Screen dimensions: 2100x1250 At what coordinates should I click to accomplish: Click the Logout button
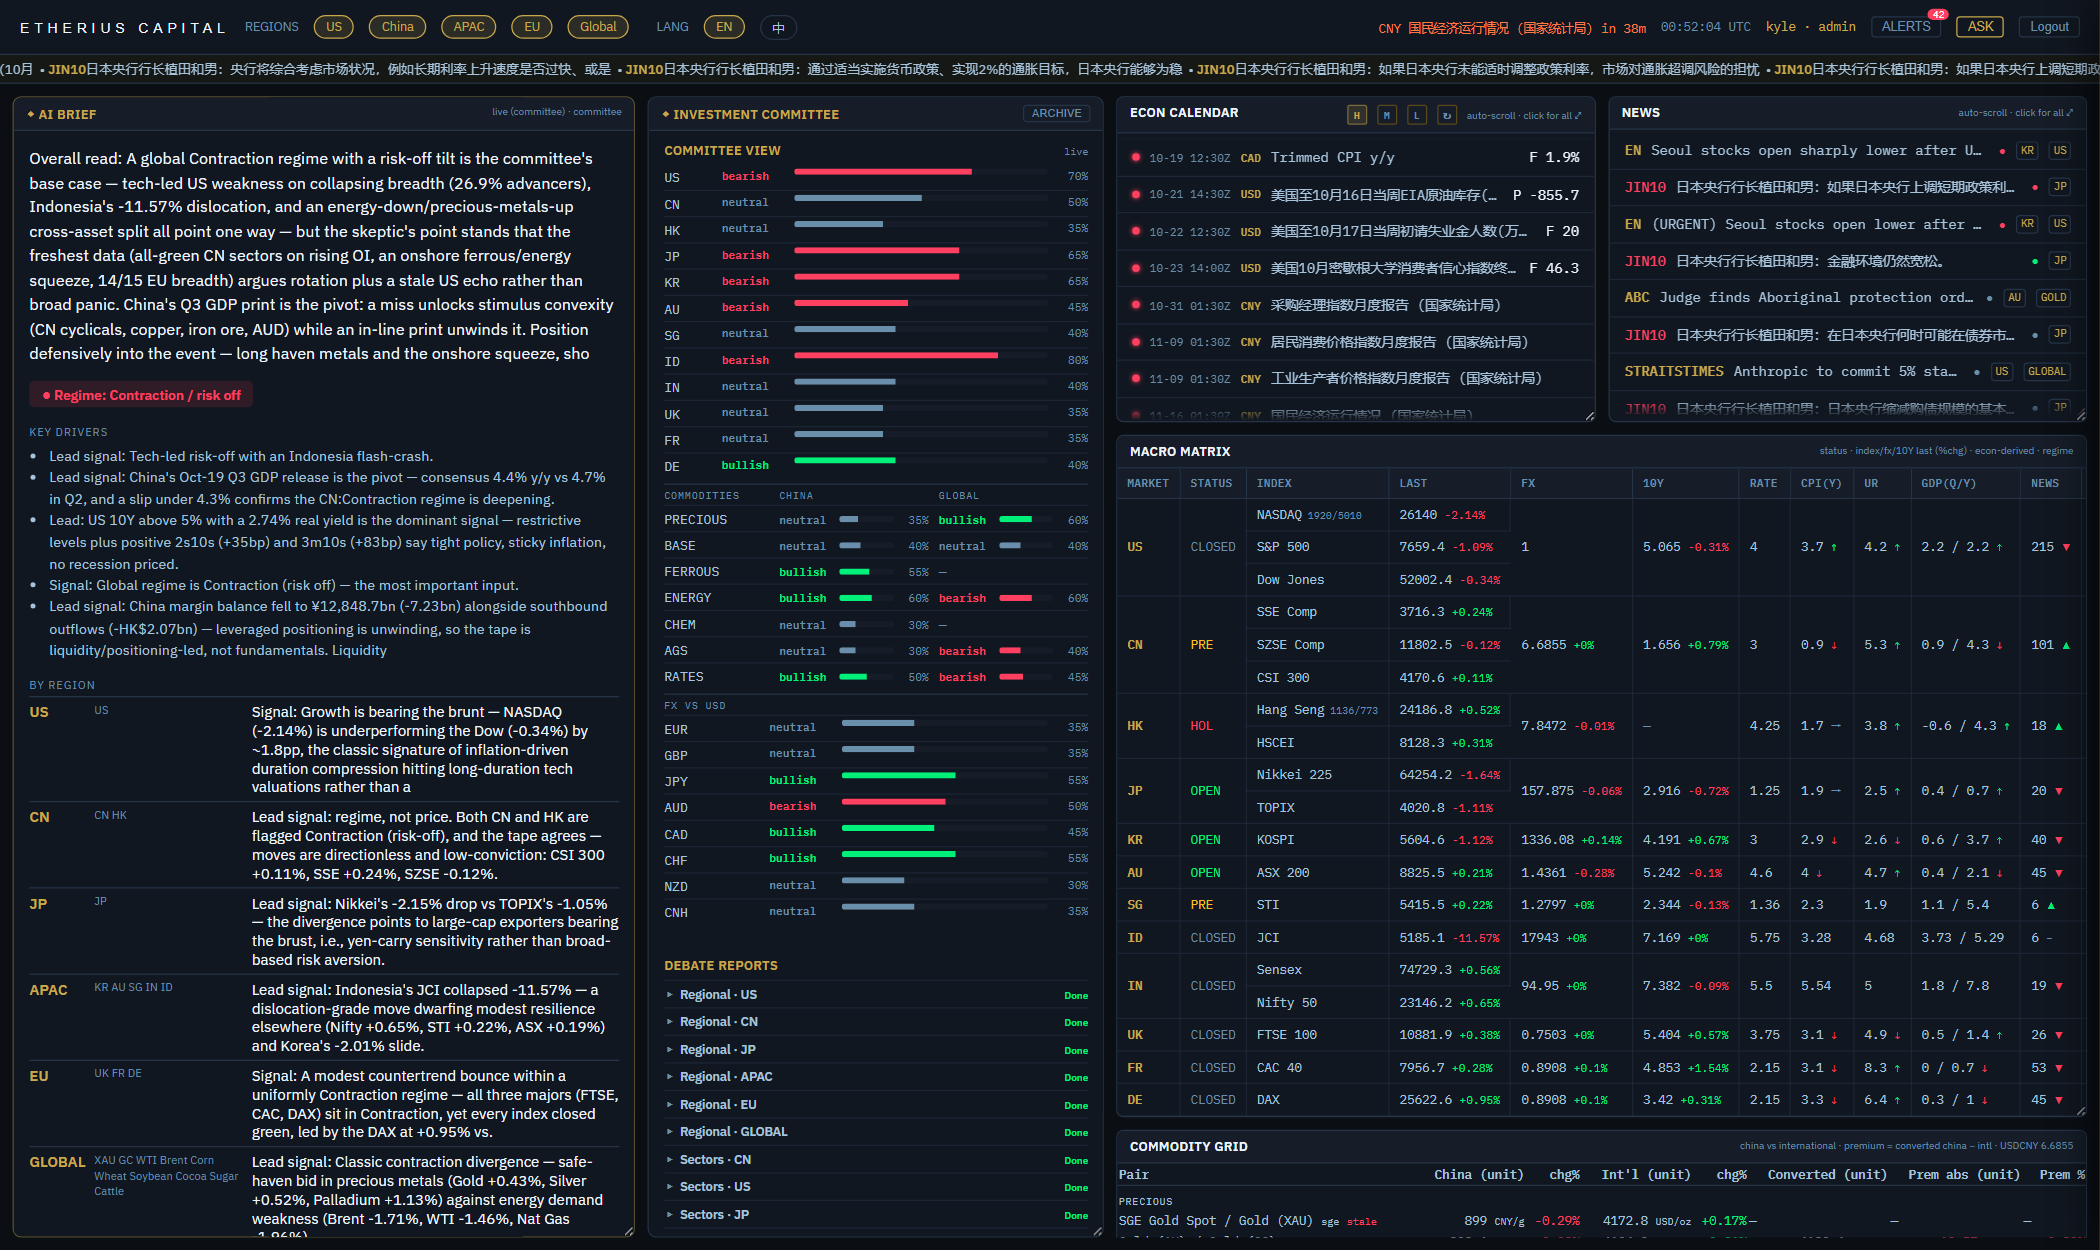coord(2049,27)
